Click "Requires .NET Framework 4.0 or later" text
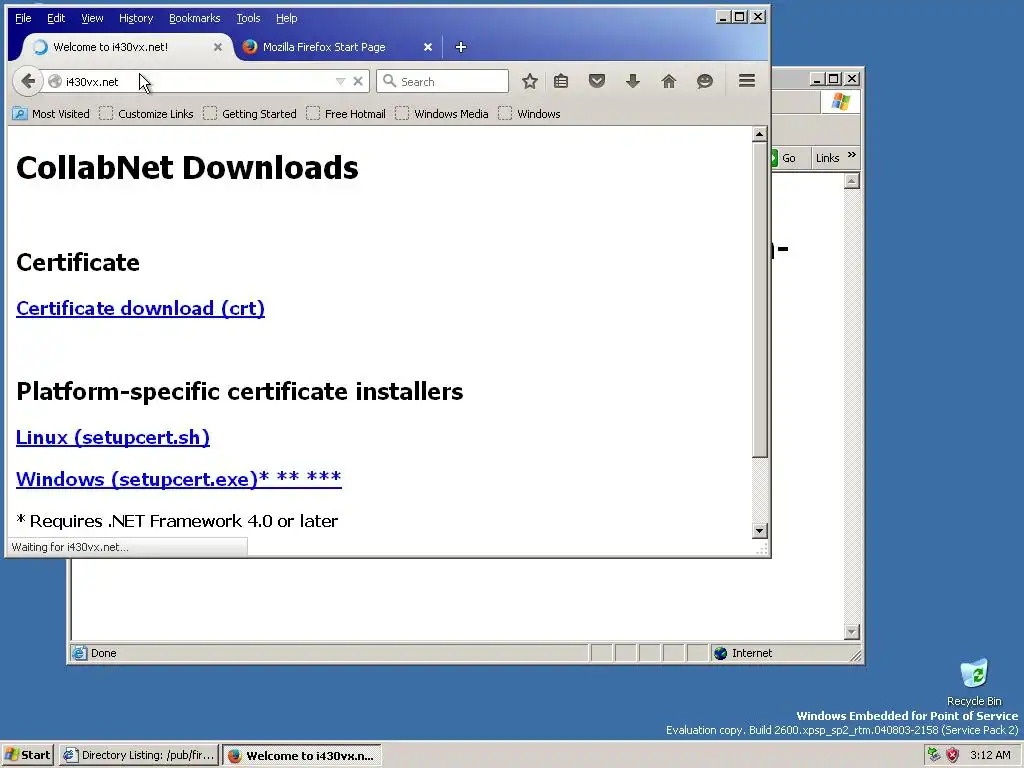 pyautogui.click(x=184, y=521)
